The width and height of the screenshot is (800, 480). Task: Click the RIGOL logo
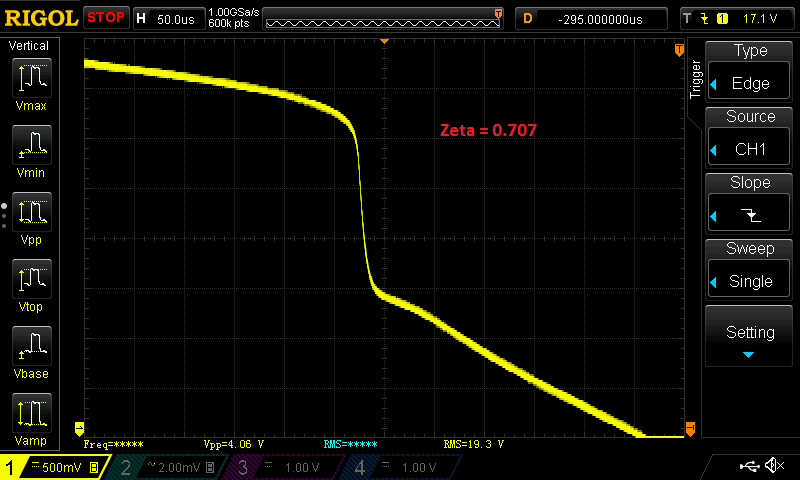click(x=41, y=18)
